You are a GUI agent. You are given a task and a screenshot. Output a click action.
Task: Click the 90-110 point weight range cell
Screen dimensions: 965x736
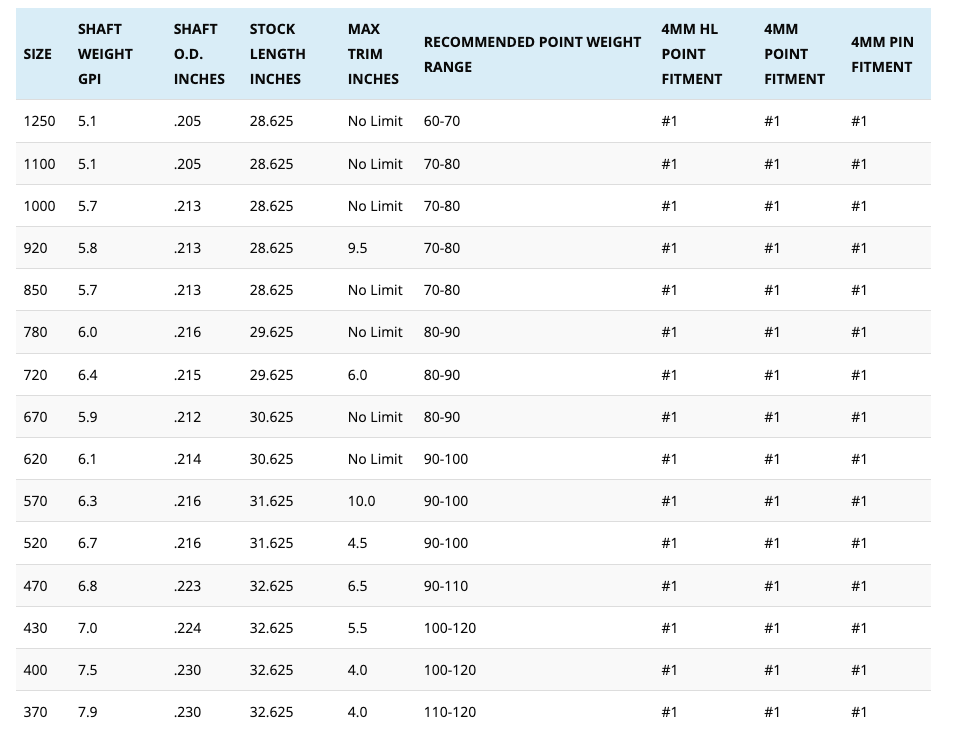click(x=445, y=586)
